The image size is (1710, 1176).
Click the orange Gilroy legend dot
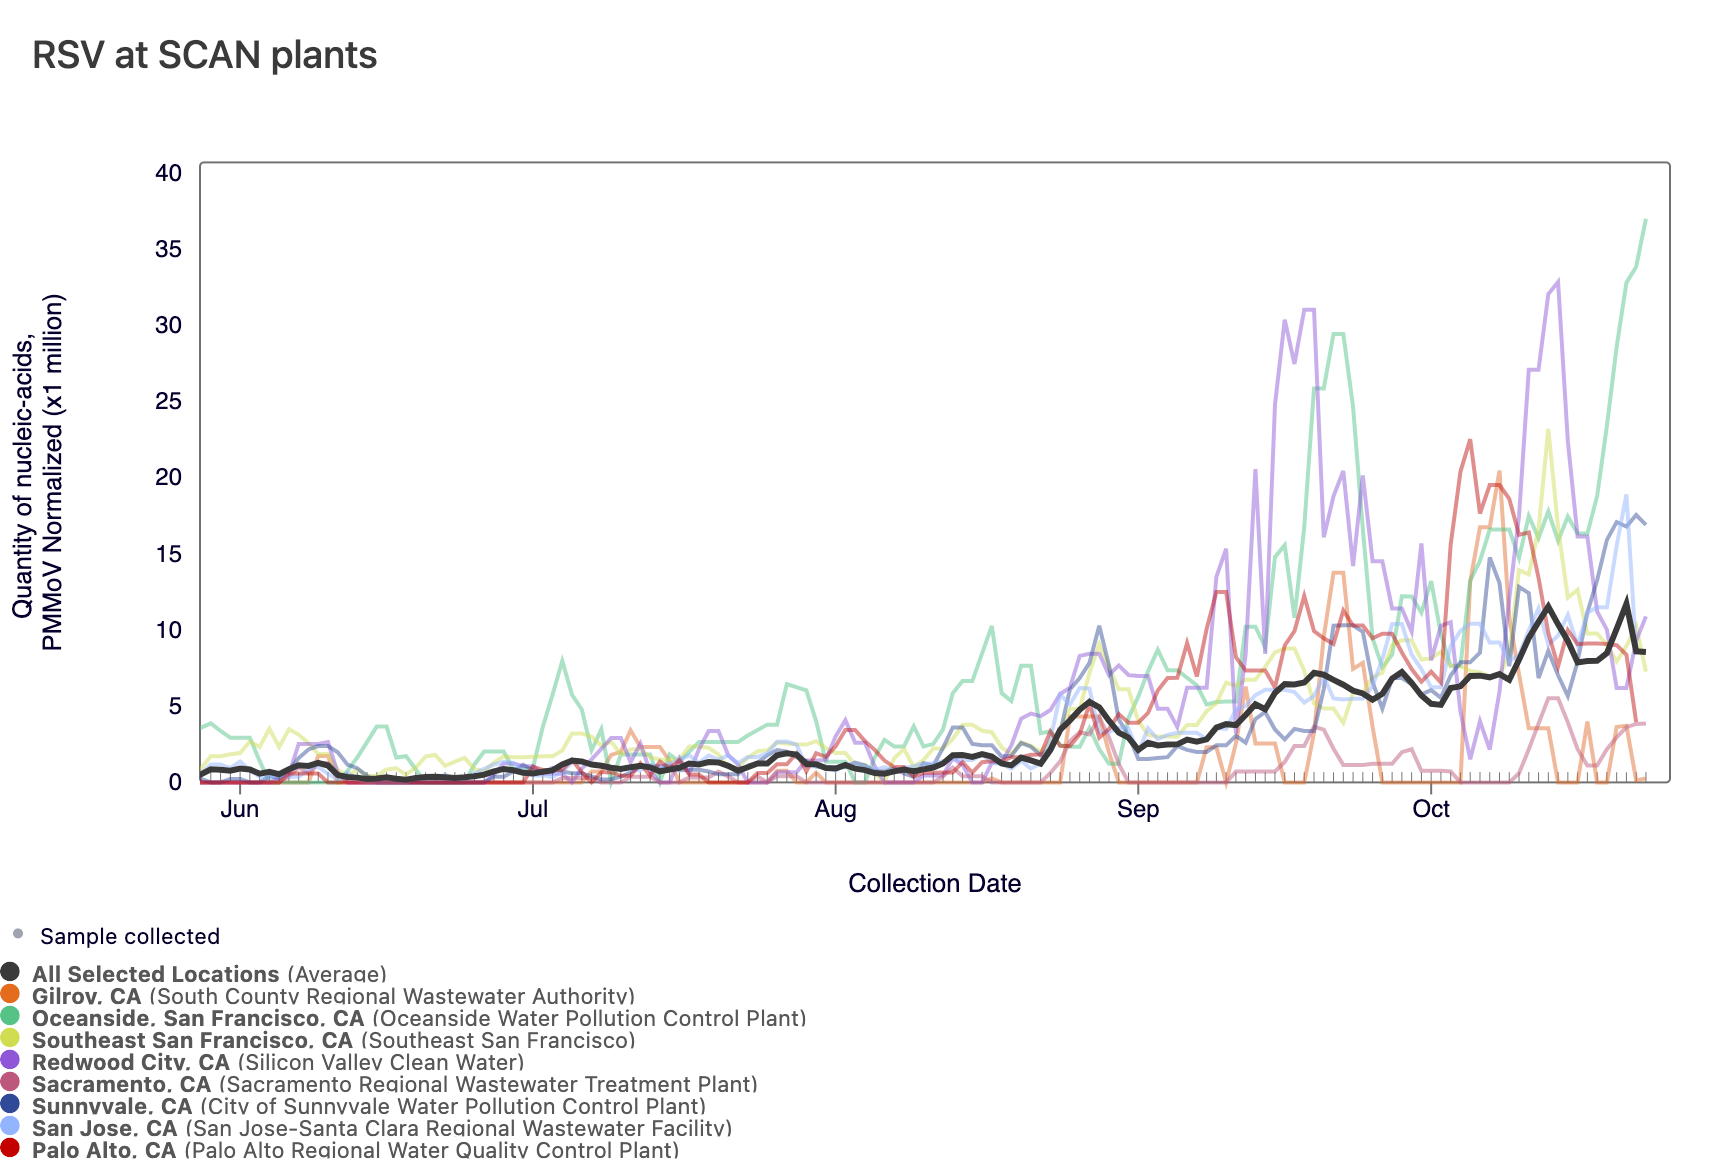[x=10, y=994]
